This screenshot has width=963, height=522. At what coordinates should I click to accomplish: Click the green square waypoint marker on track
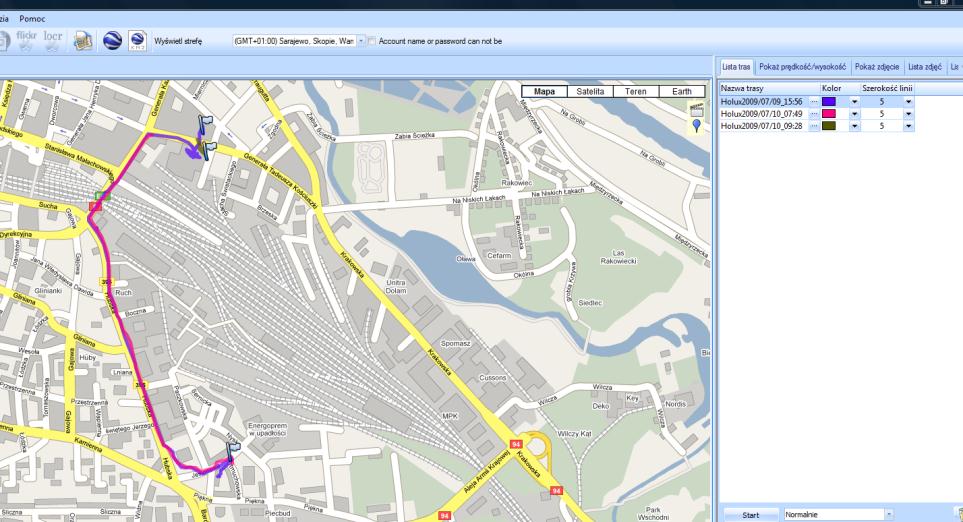tap(103, 195)
